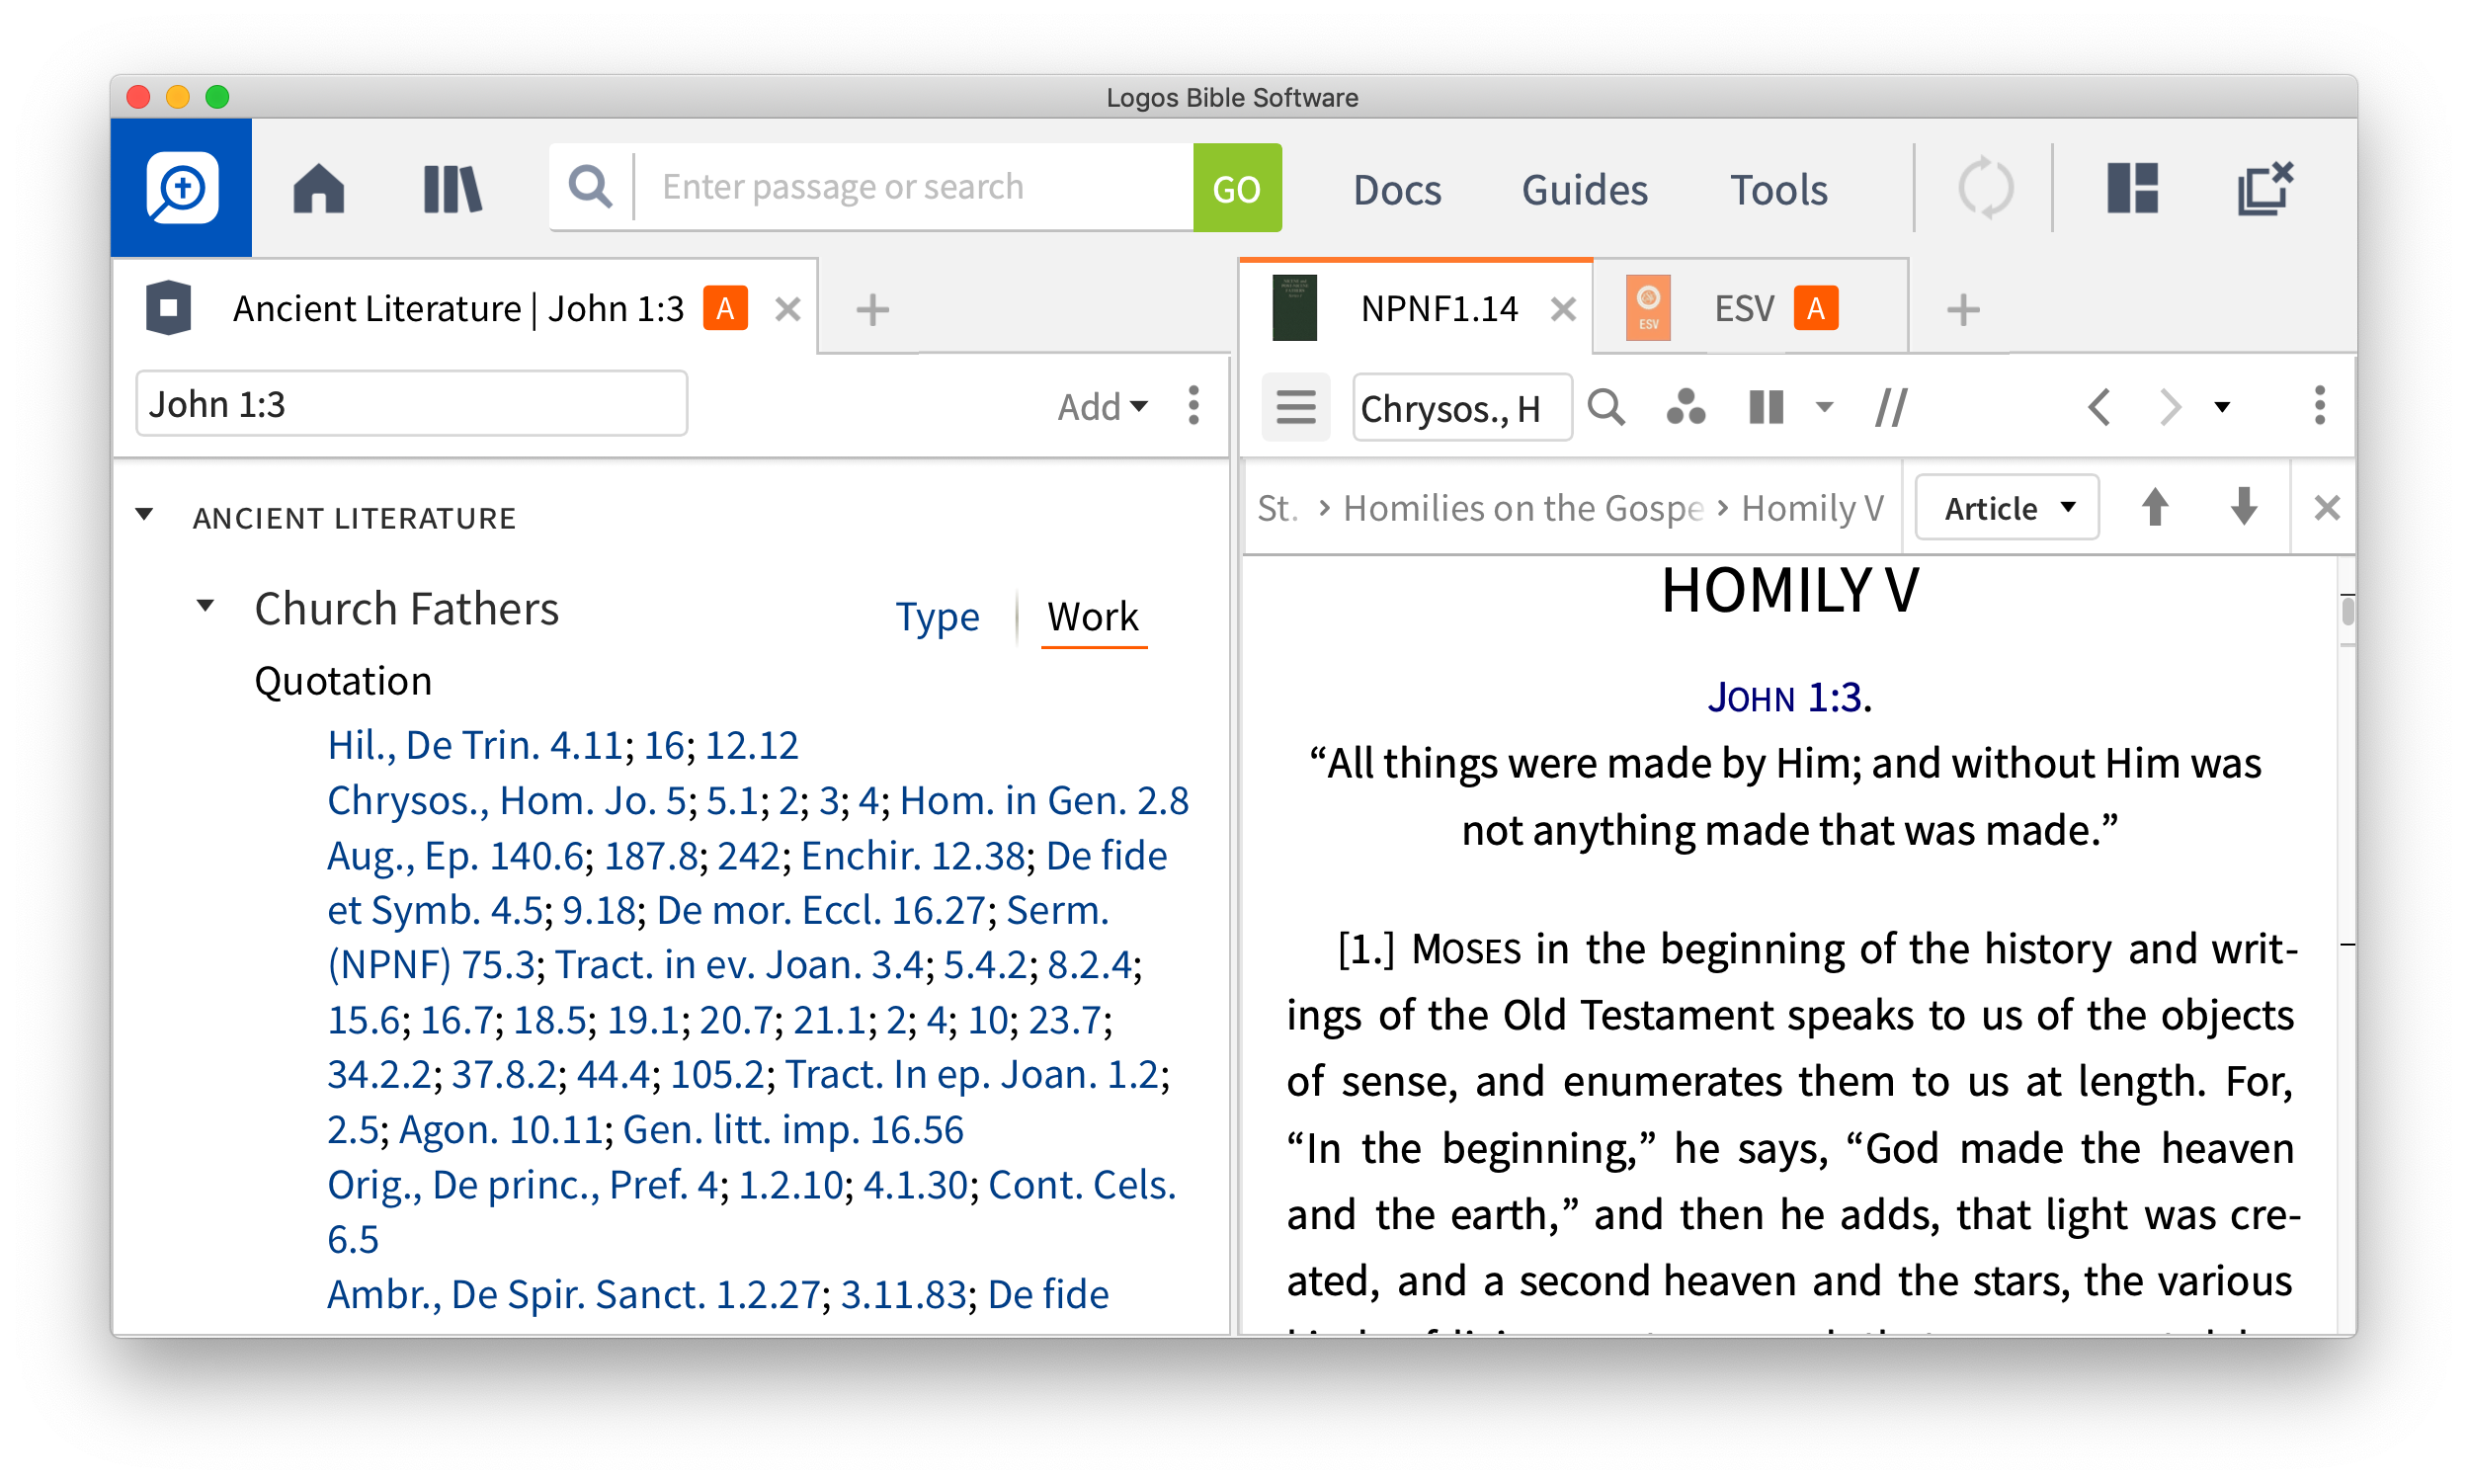The width and height of the screenshot is (2468, 1484).
Task: Open parallel resources slashes icon
Action: point(1890,407)
